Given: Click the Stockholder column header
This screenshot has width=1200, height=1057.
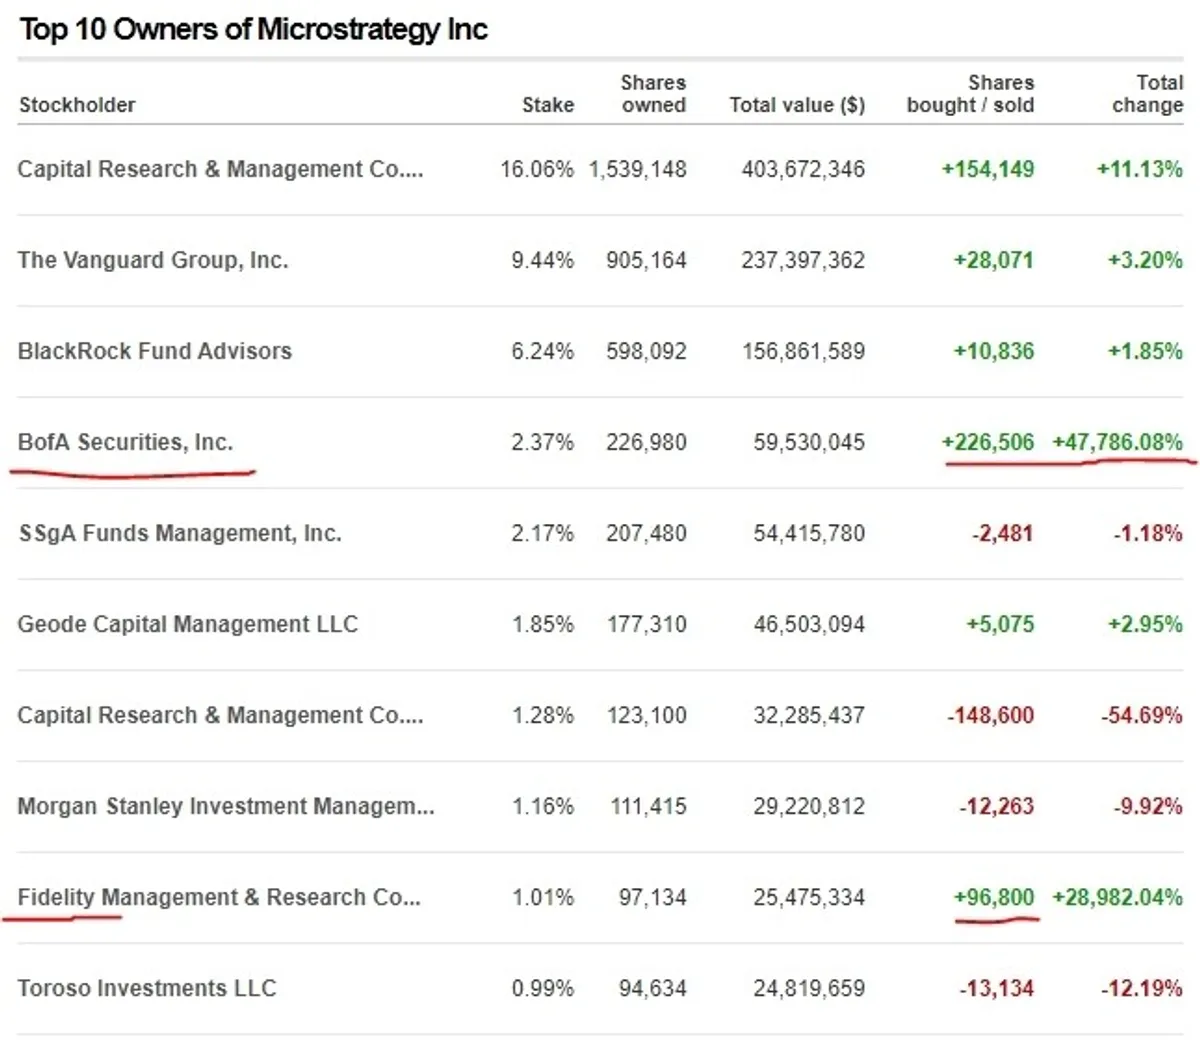Looking at the screenshot, I should click(77, 105).
